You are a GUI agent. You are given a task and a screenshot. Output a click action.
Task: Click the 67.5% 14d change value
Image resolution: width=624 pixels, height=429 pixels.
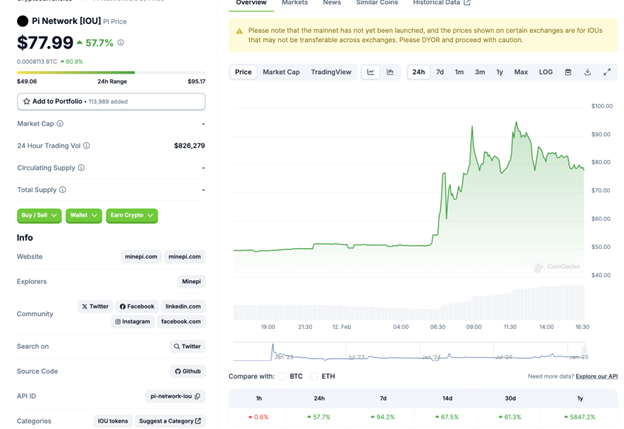pos(447,417)
